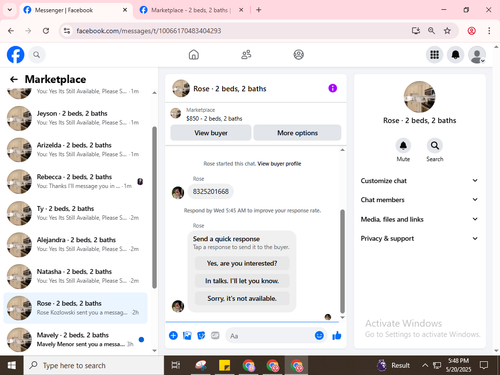The width and height of the screenshot is (500, 375).
Task: Click the View buyer button
Action: 211,133
